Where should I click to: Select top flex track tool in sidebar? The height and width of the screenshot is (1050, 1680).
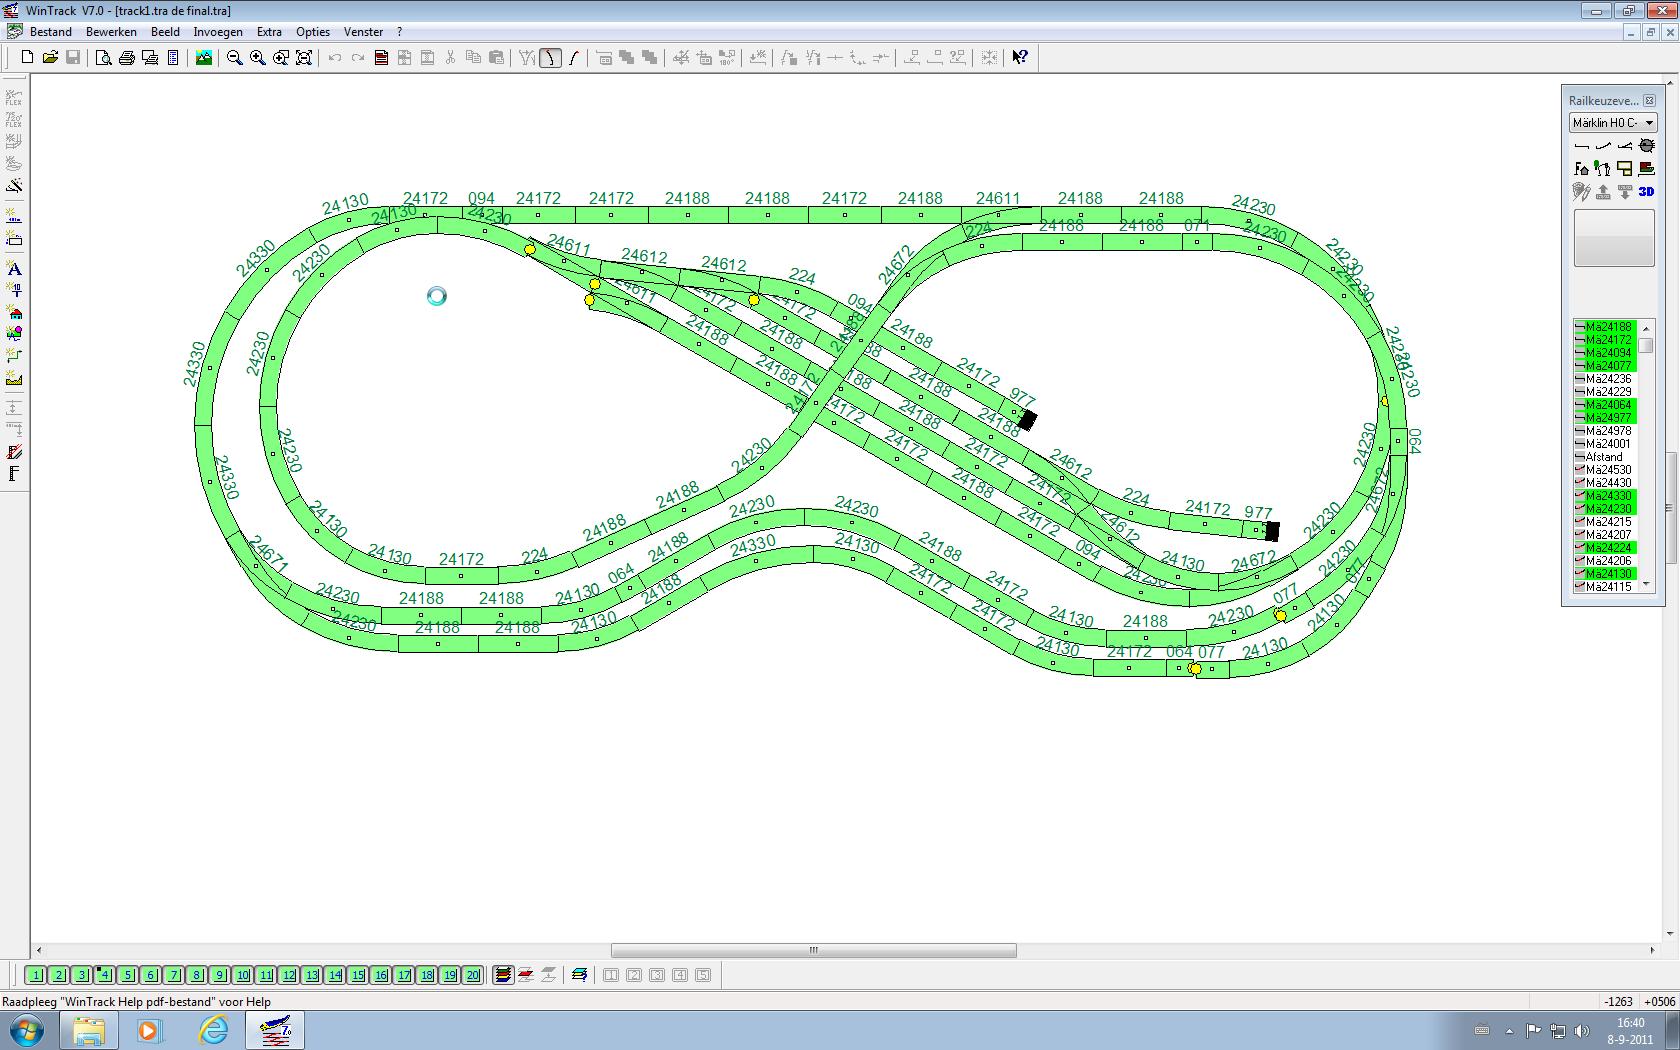click(x=14, y=98)
